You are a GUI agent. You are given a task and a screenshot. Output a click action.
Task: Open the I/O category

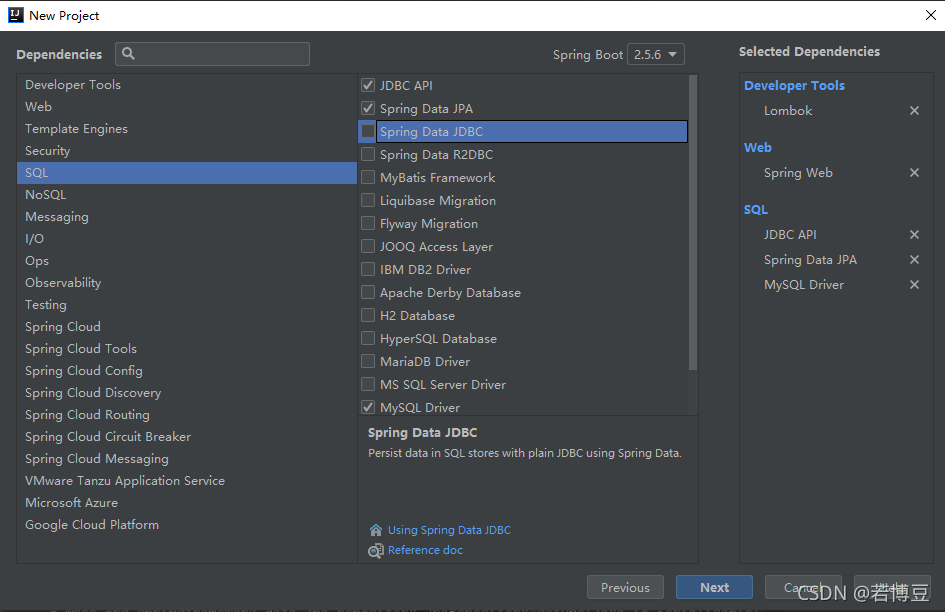pos(187,239)
